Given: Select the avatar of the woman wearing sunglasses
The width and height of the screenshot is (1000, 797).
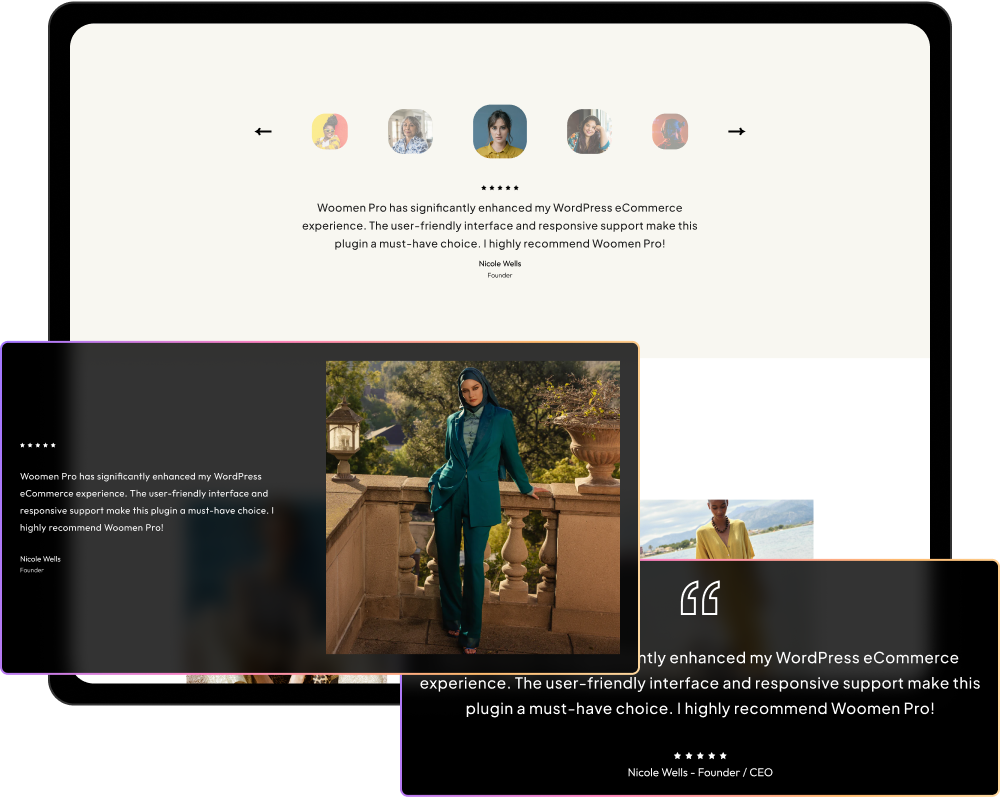Looking at the screenshot, I should tap(330, 131).
